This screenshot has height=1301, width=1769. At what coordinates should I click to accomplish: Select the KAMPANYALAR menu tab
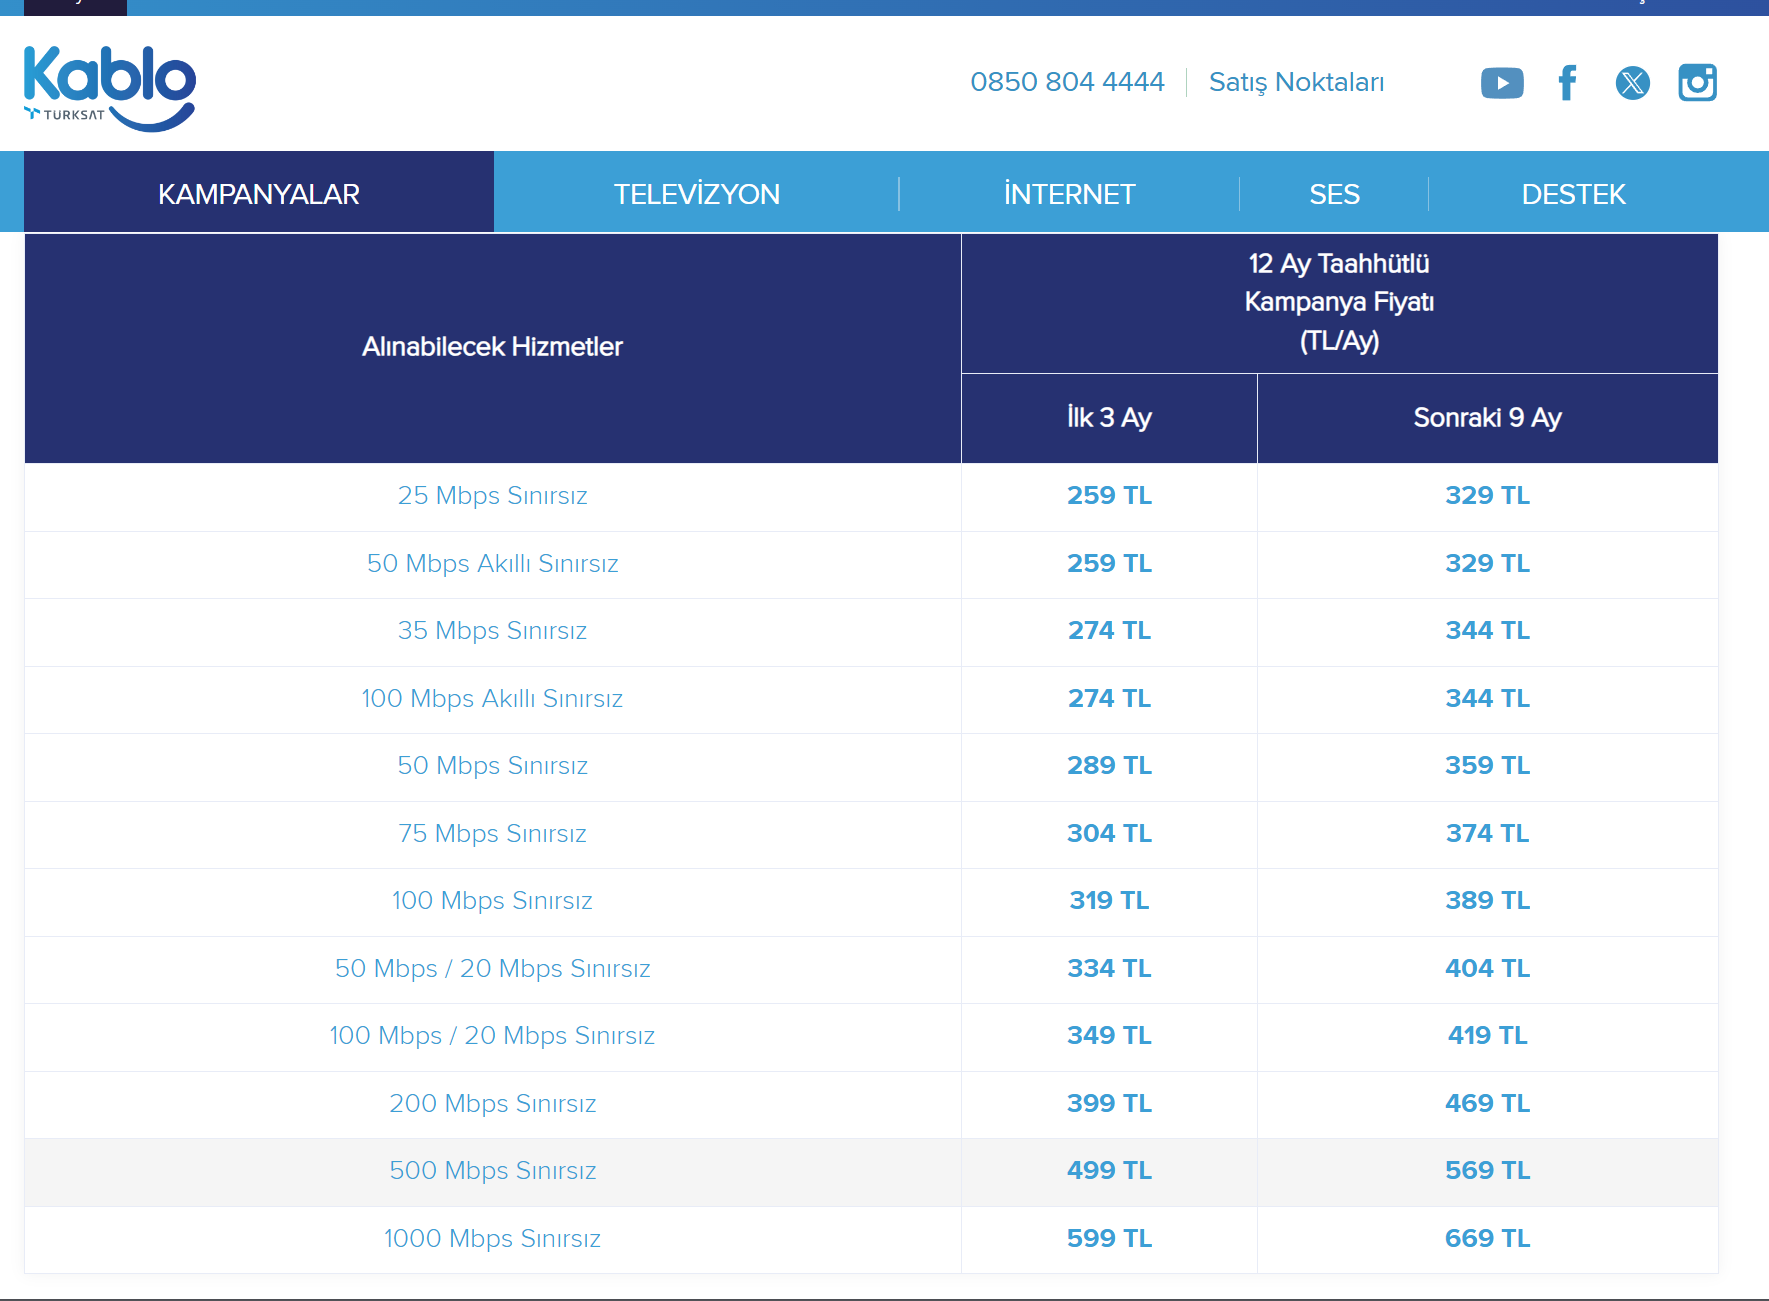click(259, 194)
